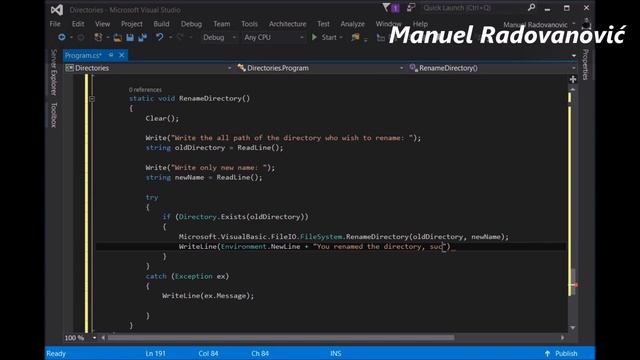Viewport: 640px width, 360px height.
Task: Close the Program.cs tab
Action: [122, 55]
